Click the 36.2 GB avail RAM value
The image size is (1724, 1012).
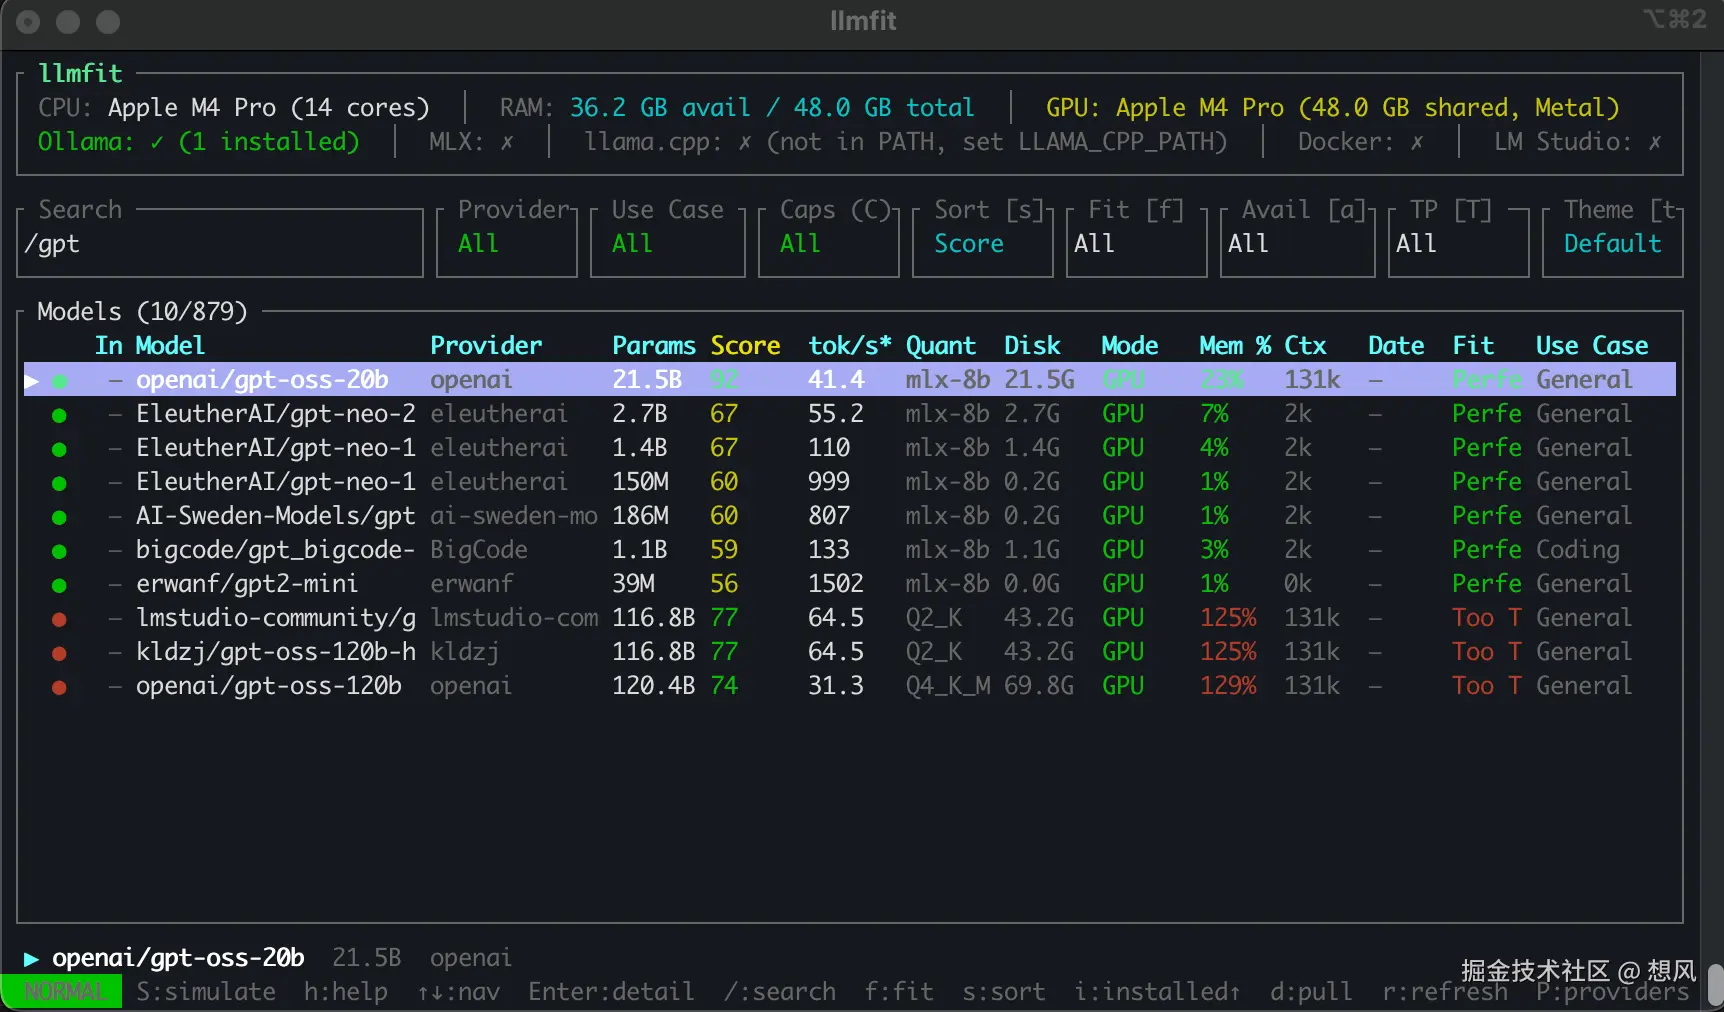tap(660, 108)
